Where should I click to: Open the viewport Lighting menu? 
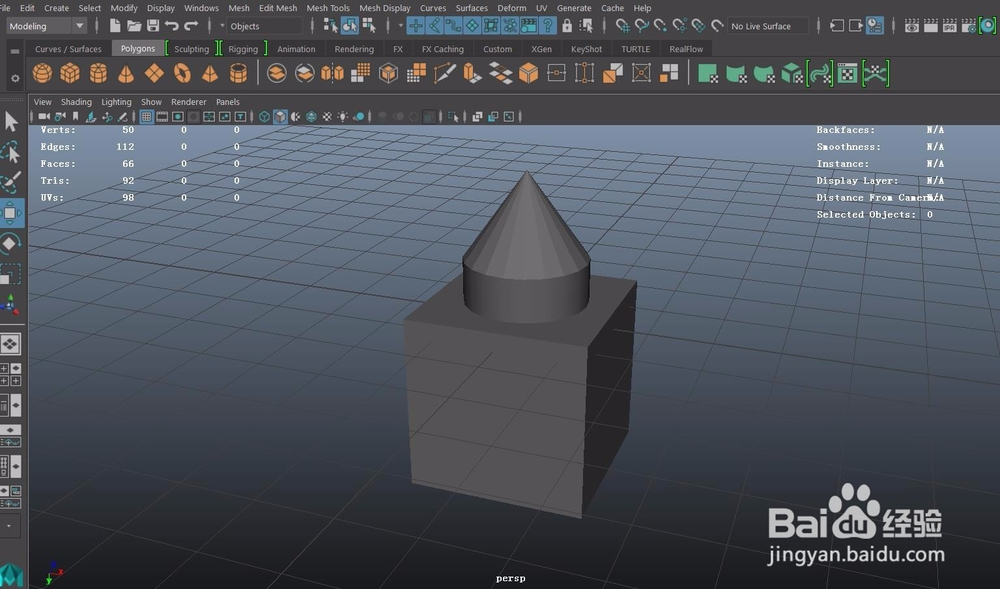[116, 102]
